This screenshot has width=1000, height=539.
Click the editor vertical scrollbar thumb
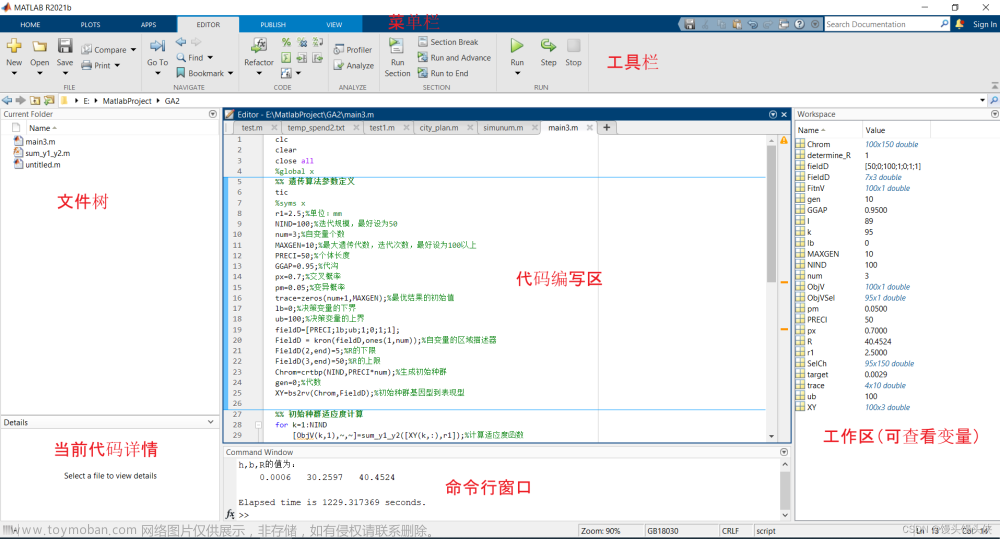coord(771,214)
